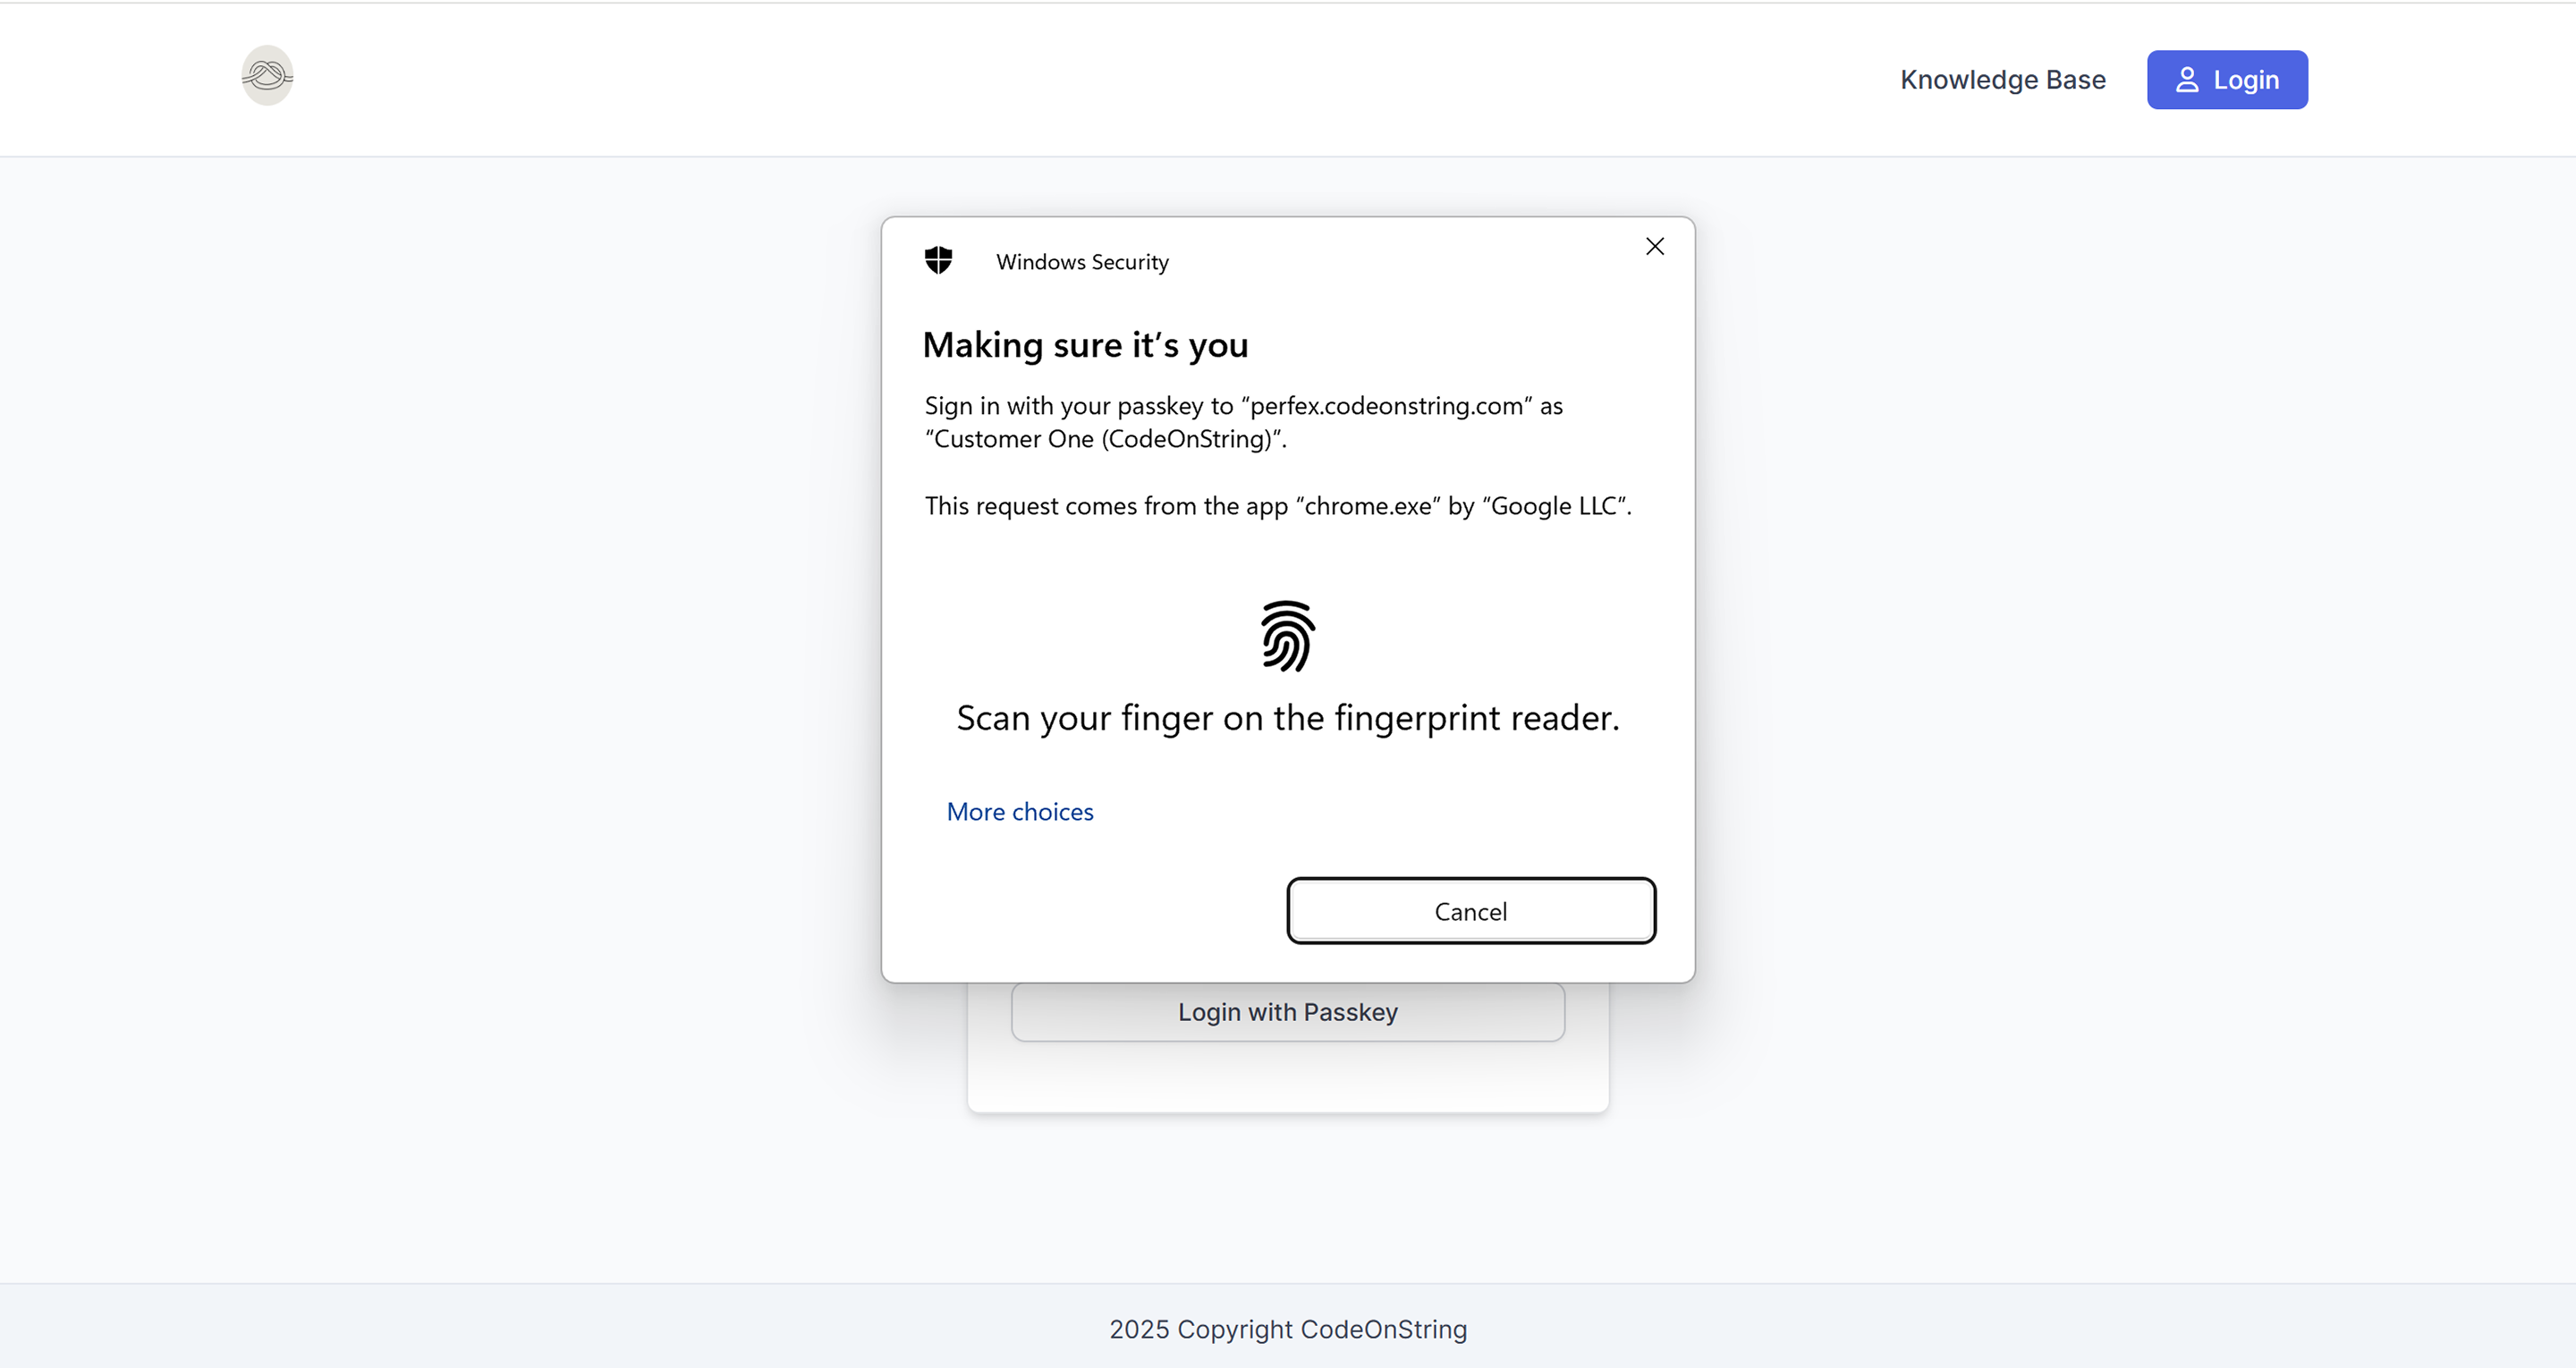Click the CodeOnString knot logo

pos(267,76)
